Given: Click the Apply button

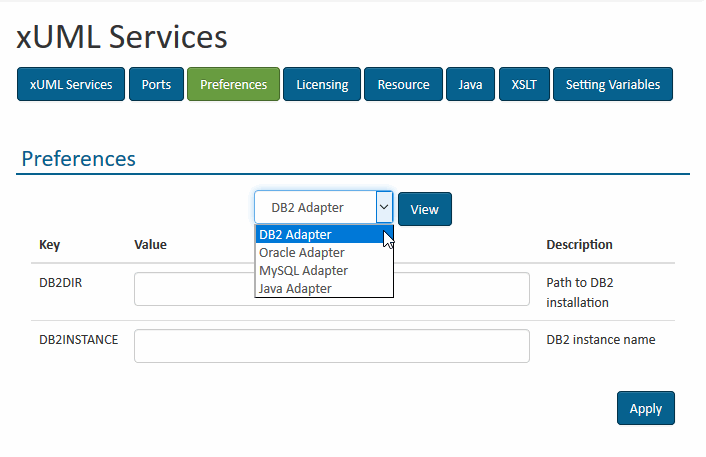Looking at the screenshot, I should point(645,408).
